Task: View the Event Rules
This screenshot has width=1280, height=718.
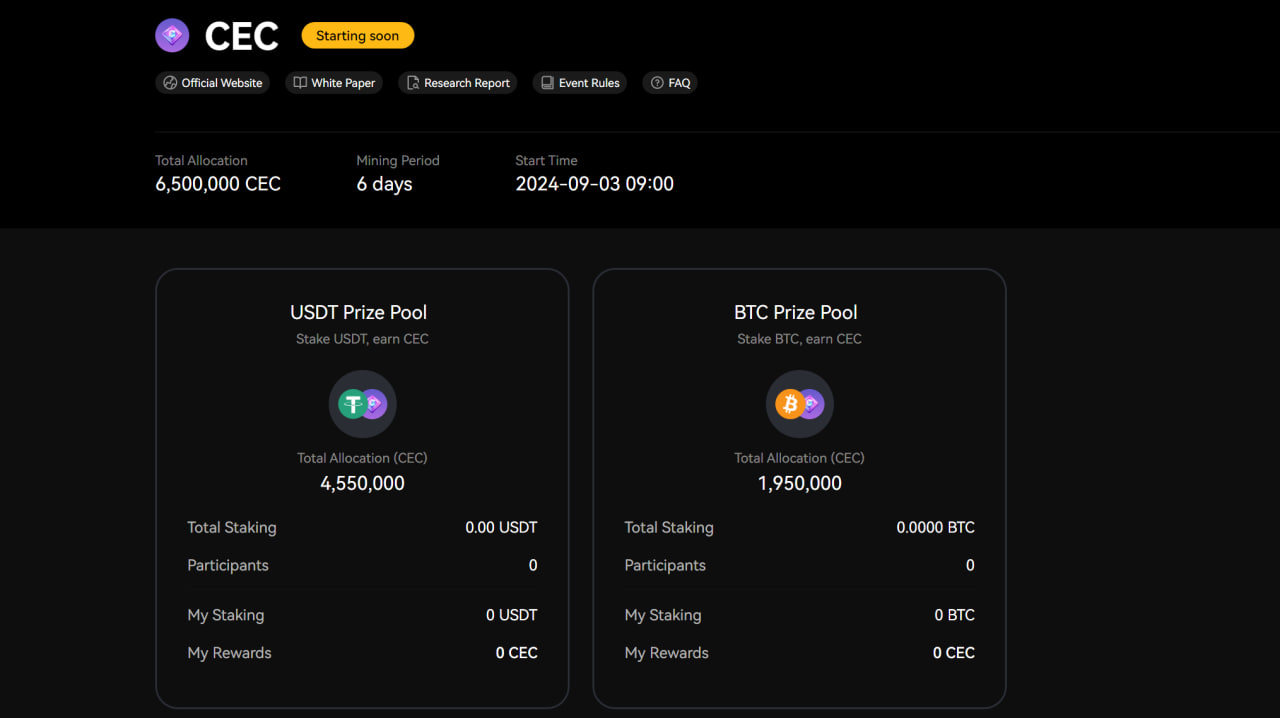Action: coord(589,83)
